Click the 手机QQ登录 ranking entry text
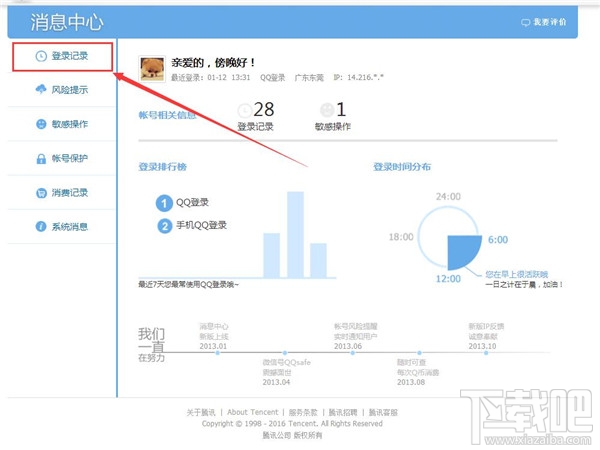The image size is (600, 450). tap(201, 225)
